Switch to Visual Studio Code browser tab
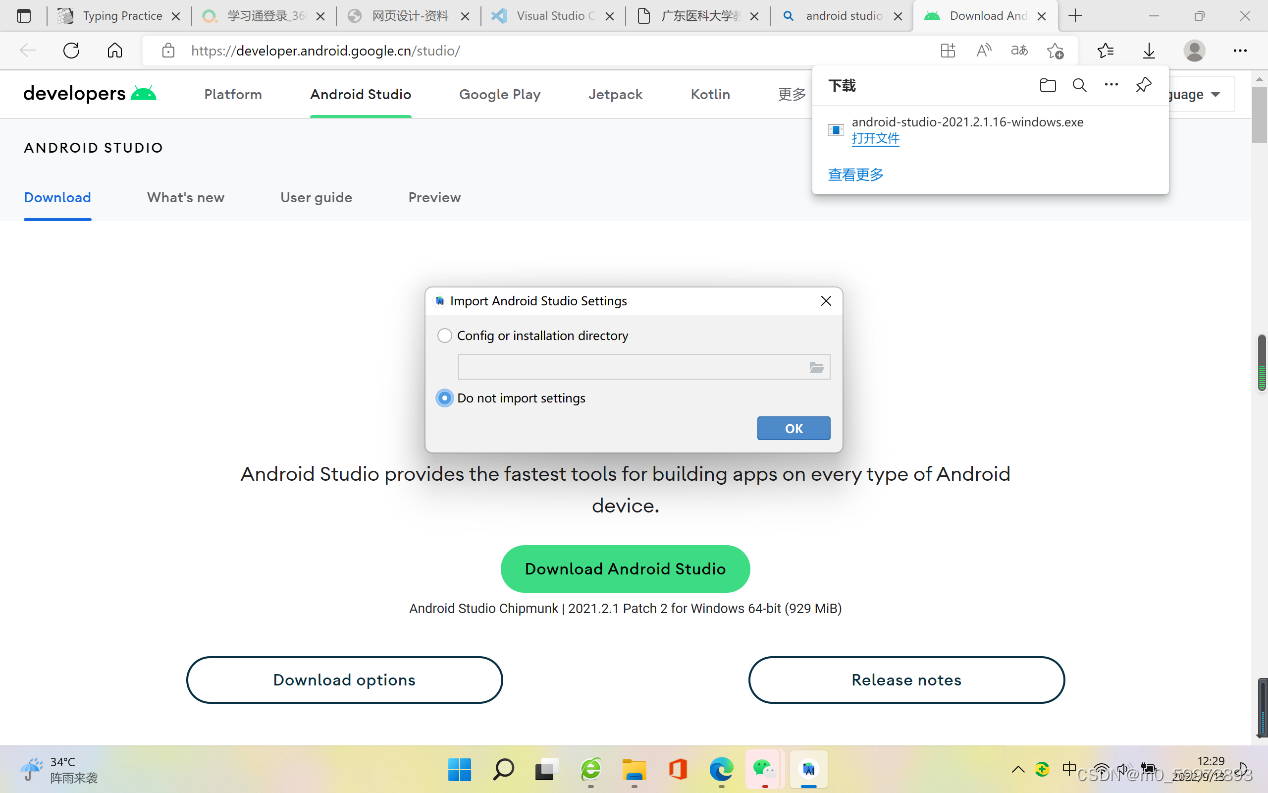The height and width of the screenshot is (793, 1268). pyautogui.click(x=553, y=16)
